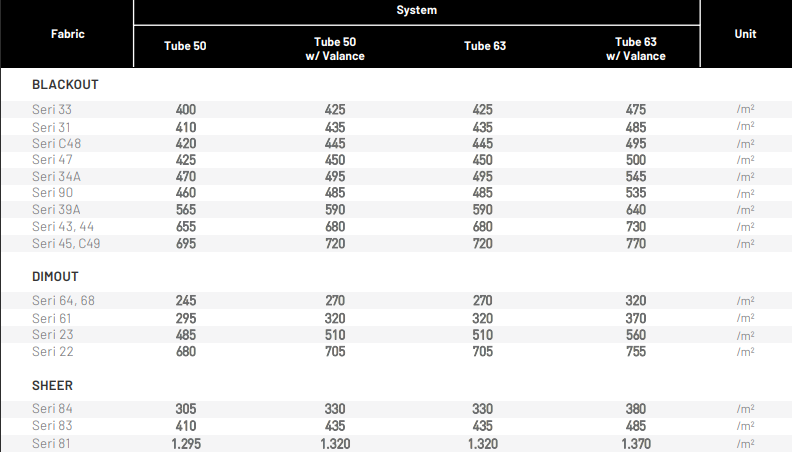
Task: Click the /m² unit in Seri 33 row
Action: click(x=746, y=109)
